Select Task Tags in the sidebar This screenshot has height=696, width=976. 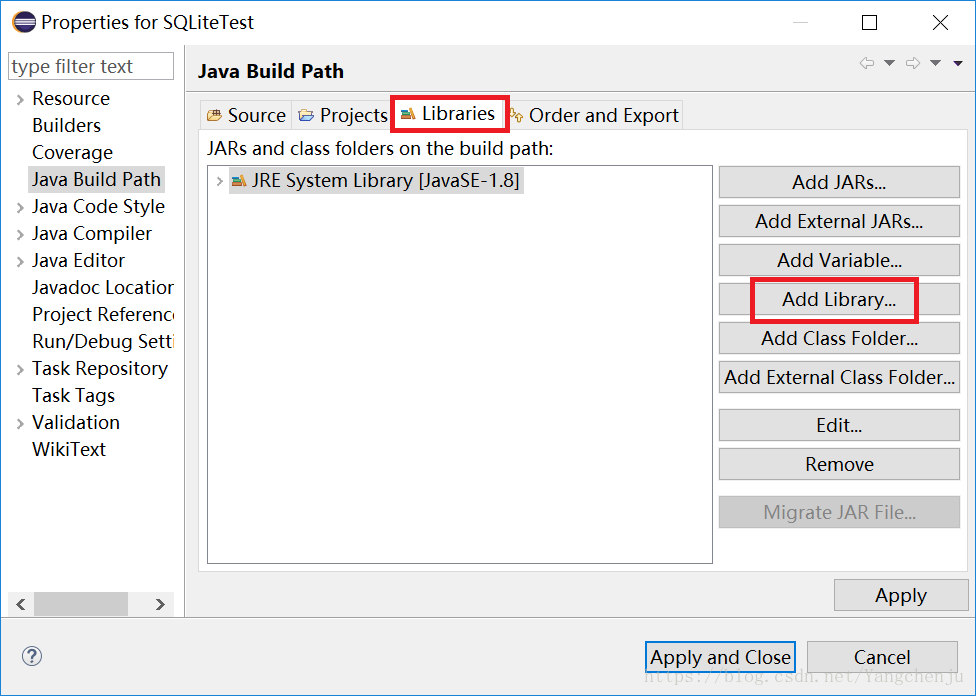point(73,395)
